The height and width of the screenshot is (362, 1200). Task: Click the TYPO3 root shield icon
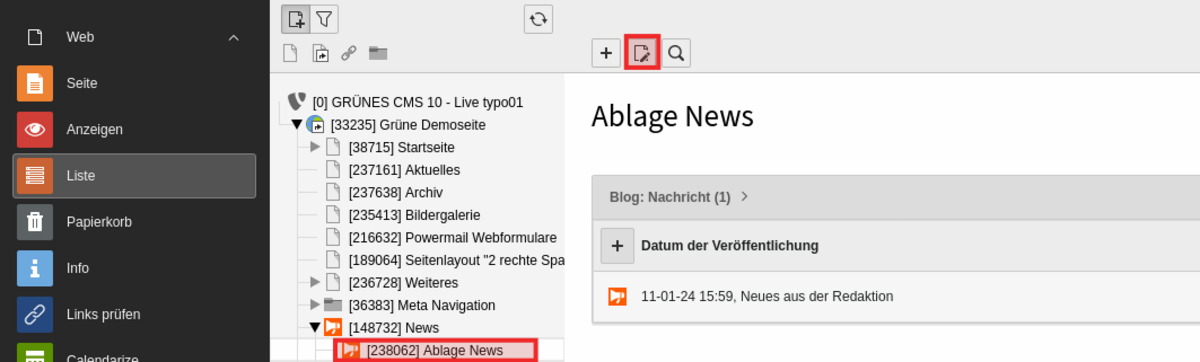coord(296,101)
